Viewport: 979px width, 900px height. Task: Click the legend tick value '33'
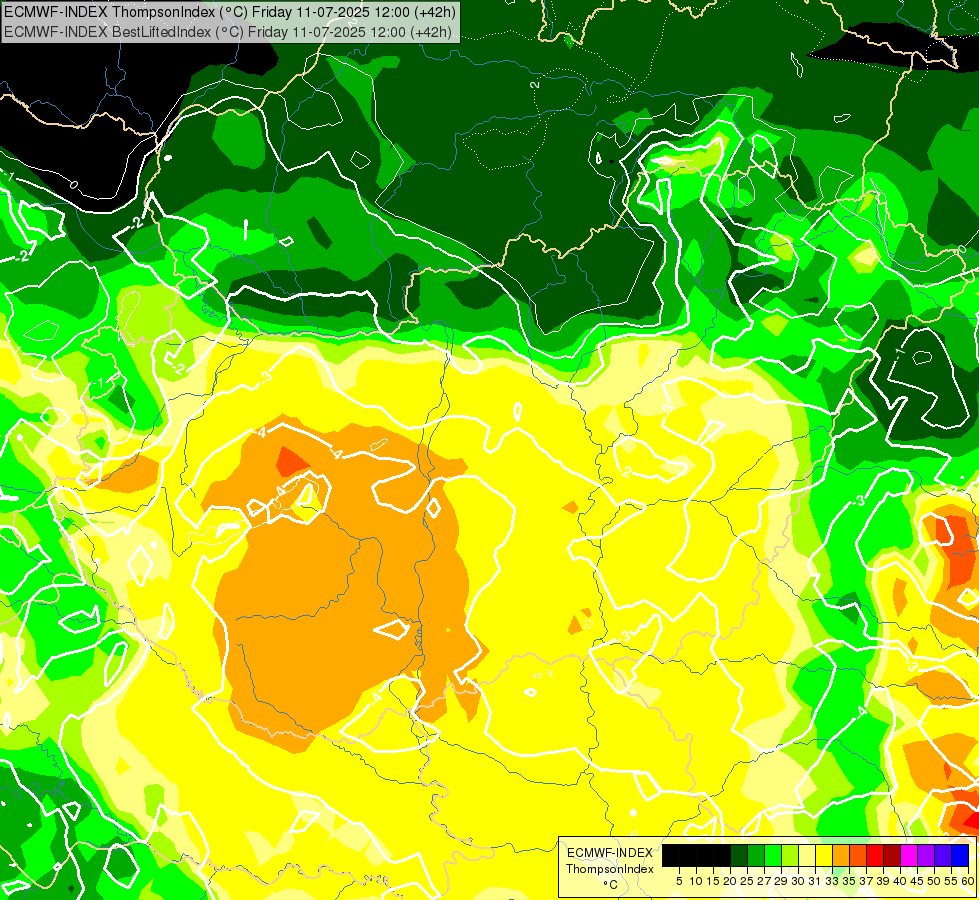[x=832, y=881]
